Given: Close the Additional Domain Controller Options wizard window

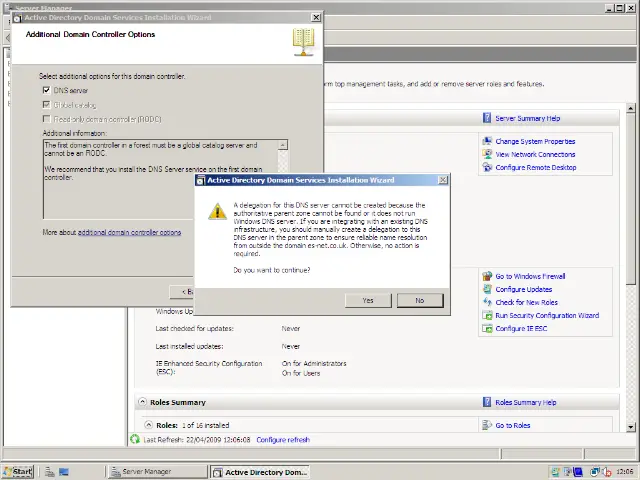Looking at the screenshot, I should (x=316, y=17).
